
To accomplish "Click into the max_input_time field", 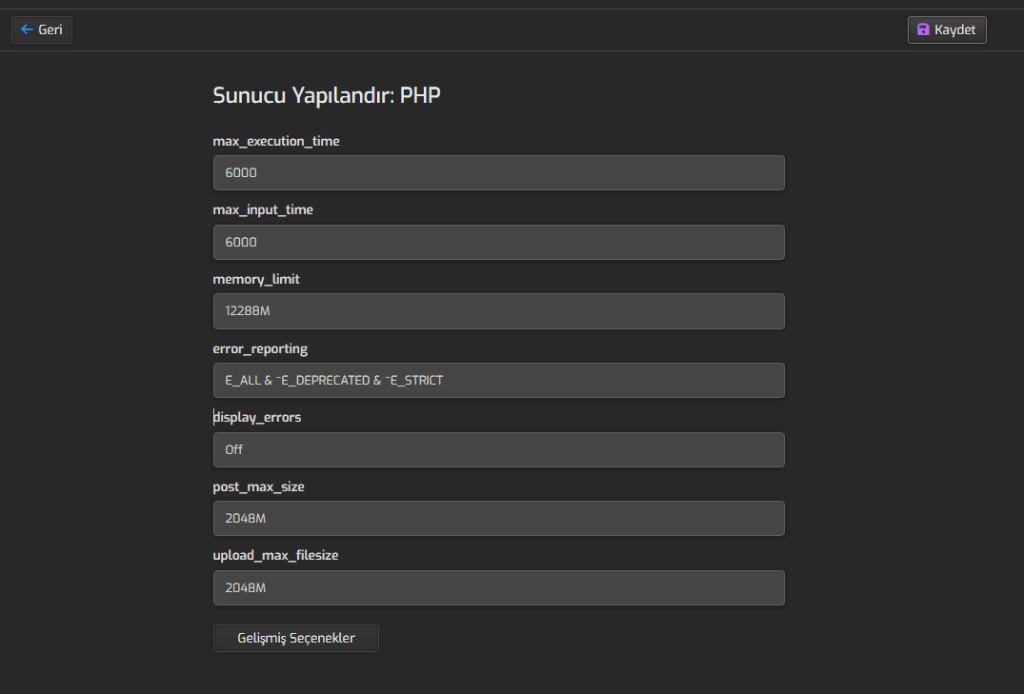I will point(498,242).
